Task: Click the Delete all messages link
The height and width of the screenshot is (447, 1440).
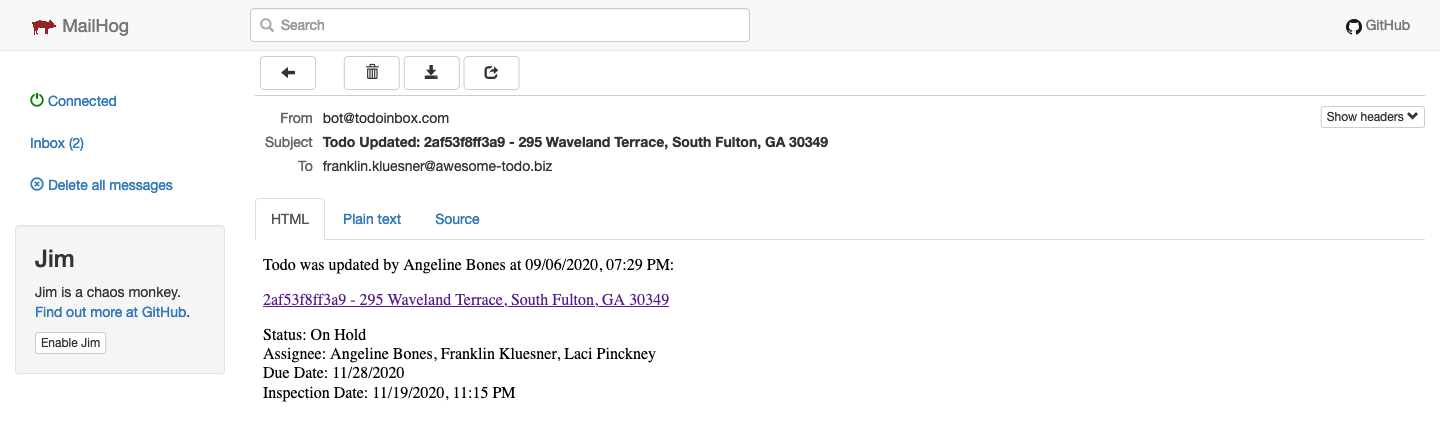Action: 110,185
